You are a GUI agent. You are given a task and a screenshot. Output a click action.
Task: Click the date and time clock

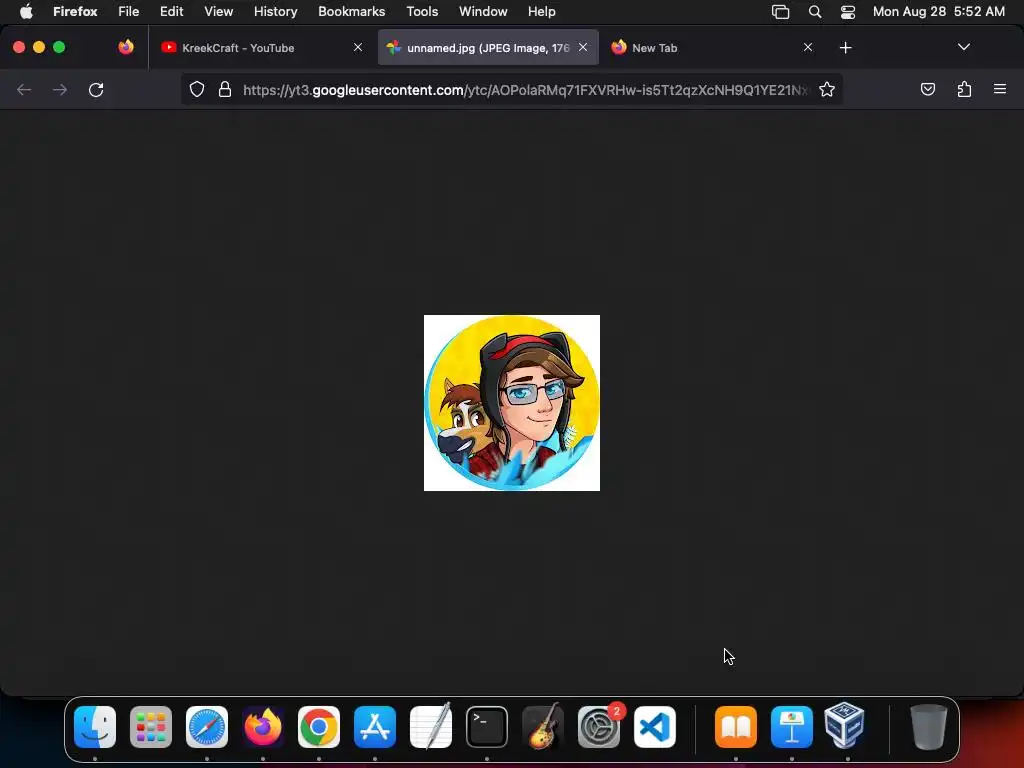click(x=938, y=12)
